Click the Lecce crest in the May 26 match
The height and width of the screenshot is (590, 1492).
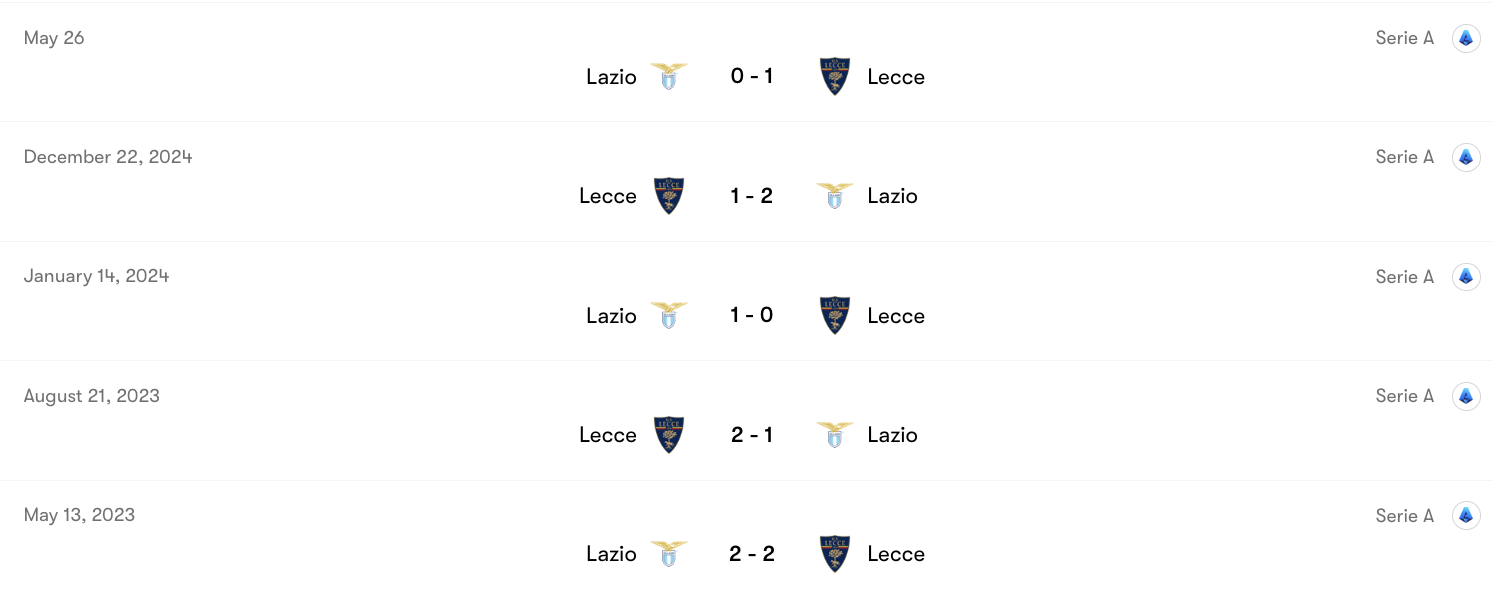point(835,76)
